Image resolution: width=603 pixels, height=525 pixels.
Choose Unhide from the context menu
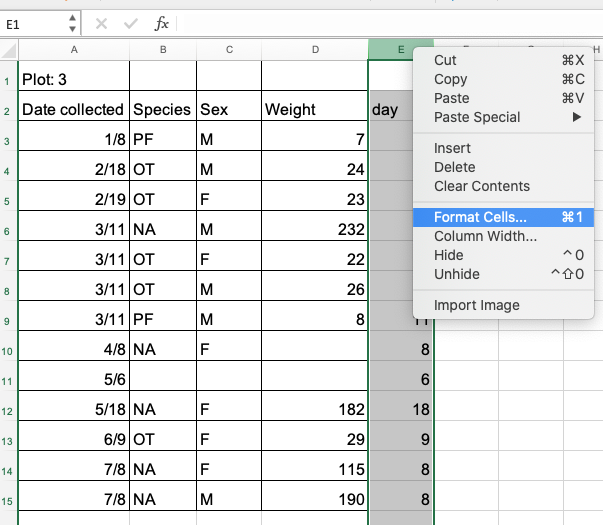(x=456, y=274)
